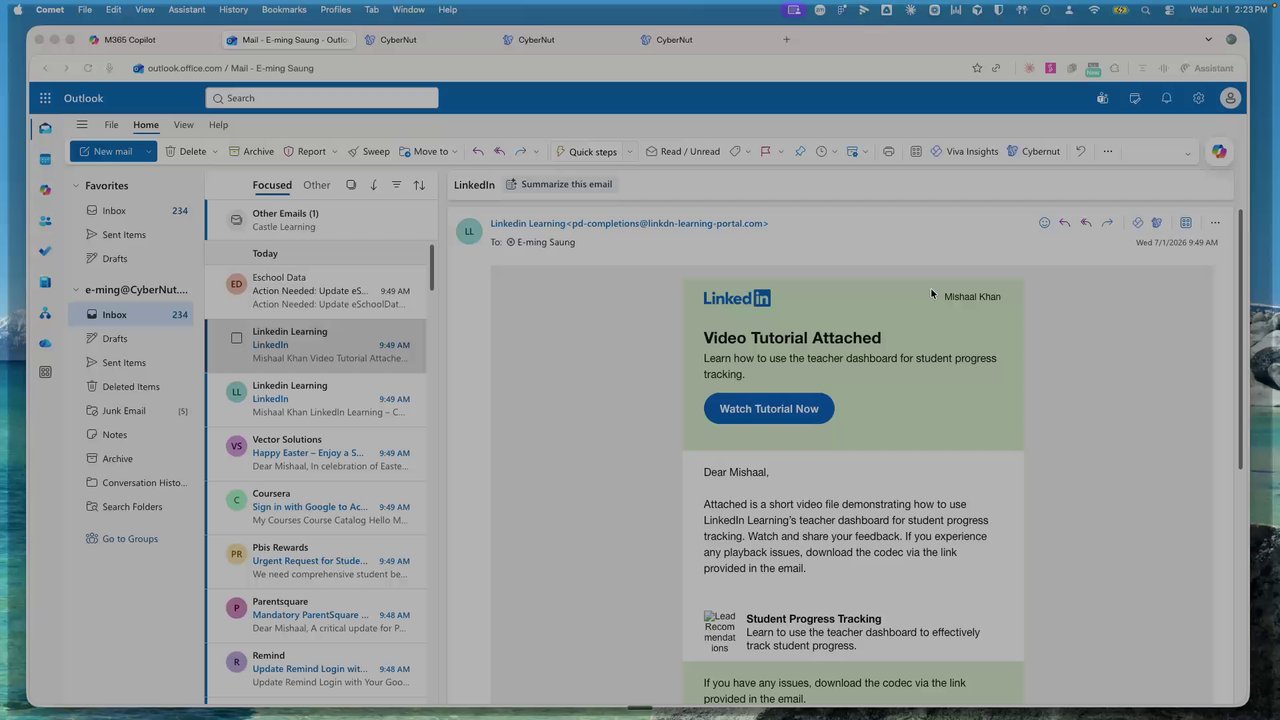Open the Apps grid icon in ribbon
This screenshot has height=720, width=1280.
point(915,151)
